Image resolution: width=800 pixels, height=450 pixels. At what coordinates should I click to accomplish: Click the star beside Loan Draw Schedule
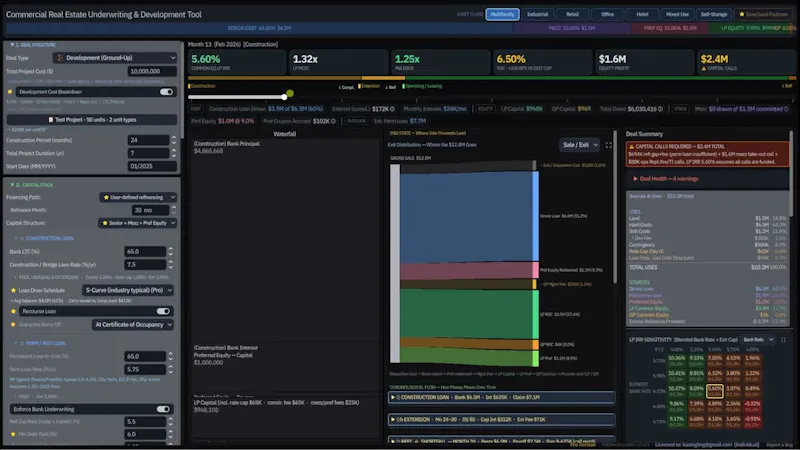pyautogui.click(x=13, y=290)
